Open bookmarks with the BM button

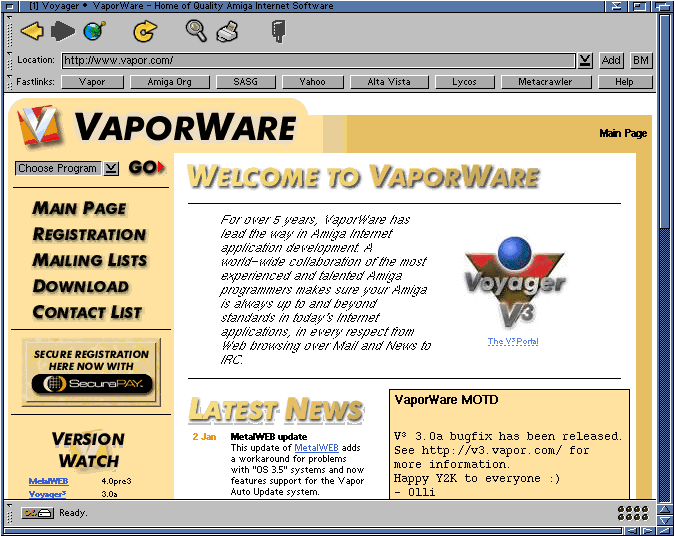641,60
